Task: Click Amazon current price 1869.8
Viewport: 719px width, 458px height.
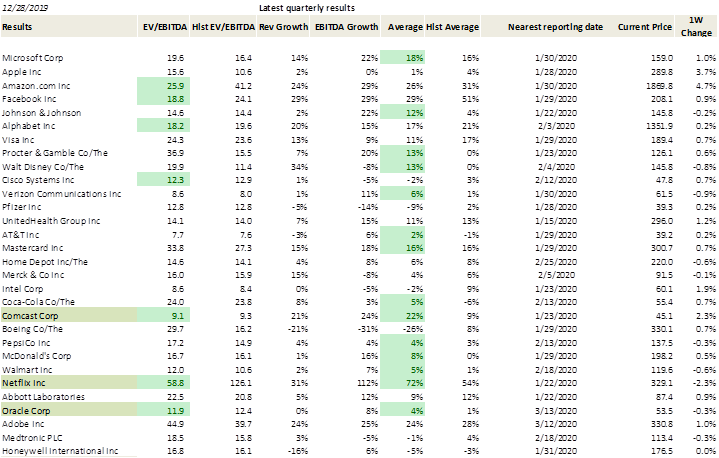Action: [x=659, y=86]
